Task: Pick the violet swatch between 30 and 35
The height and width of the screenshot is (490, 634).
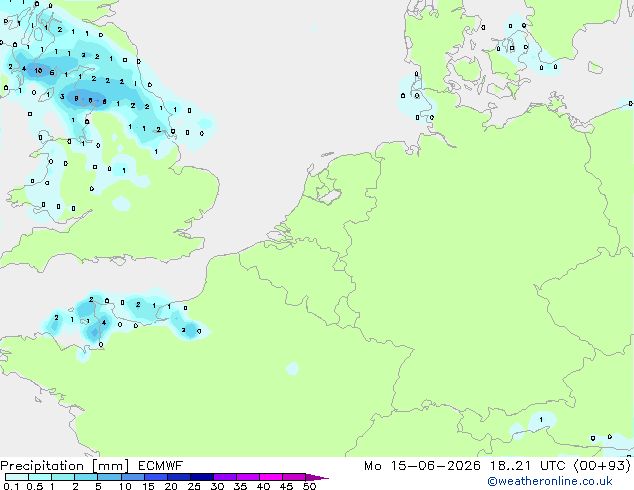Action: point(224,477)
